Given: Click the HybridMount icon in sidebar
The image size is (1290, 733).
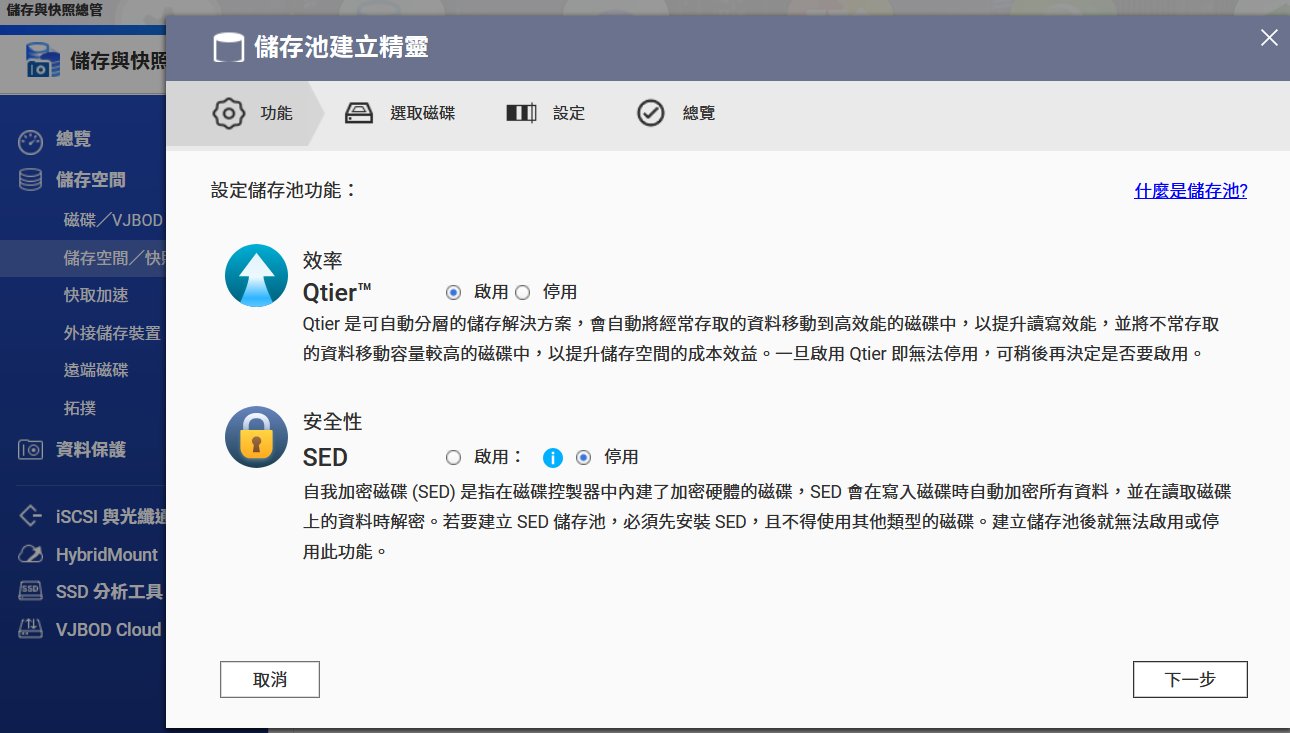Looking at the screenshot, I should click(31, 554).
